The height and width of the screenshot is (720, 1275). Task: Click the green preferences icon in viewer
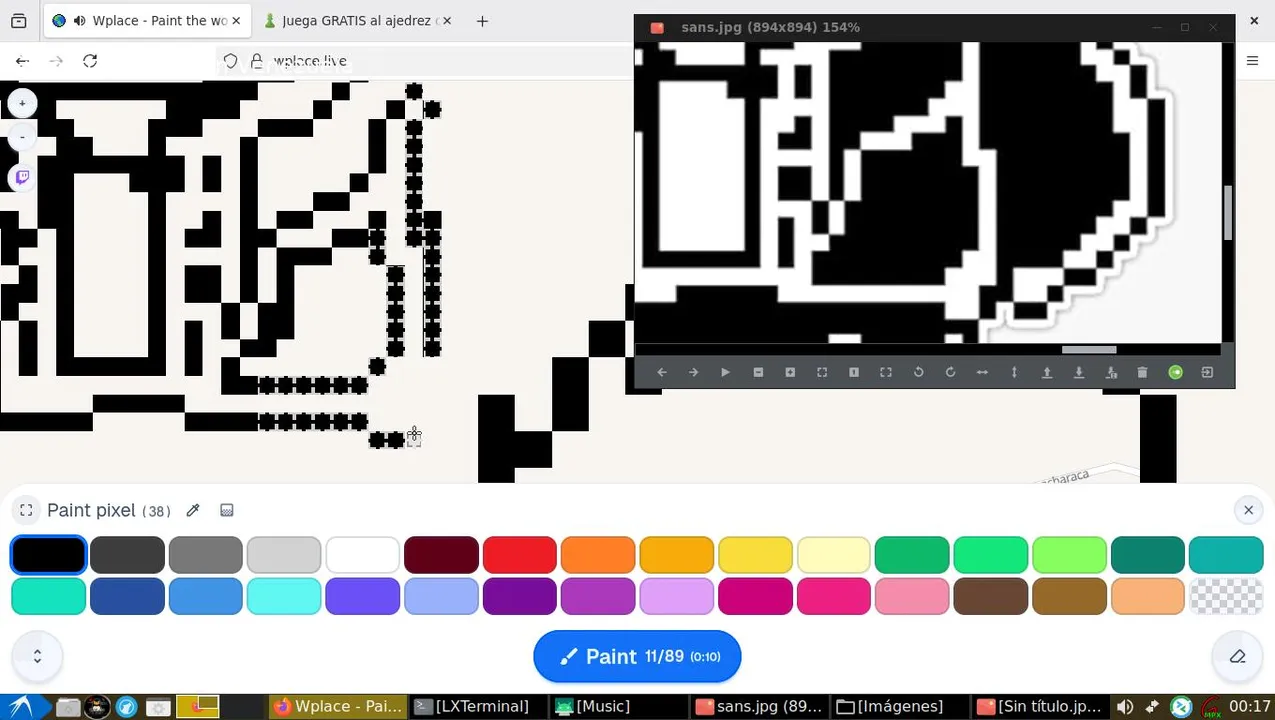(x=1176, y=372)
